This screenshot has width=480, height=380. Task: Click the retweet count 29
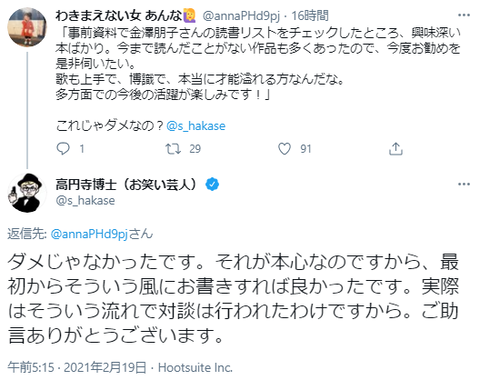point(195,149)
